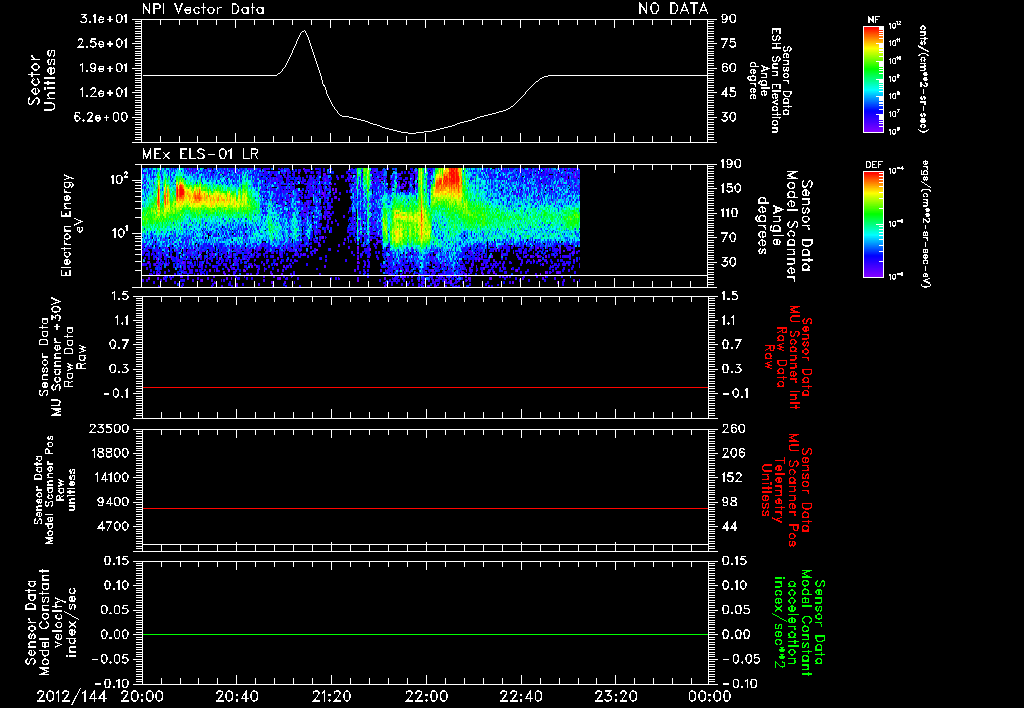Click the 3.1e+01 sector tick label
The height and width of the screenshot is (708, 1024).
(104, 19)
